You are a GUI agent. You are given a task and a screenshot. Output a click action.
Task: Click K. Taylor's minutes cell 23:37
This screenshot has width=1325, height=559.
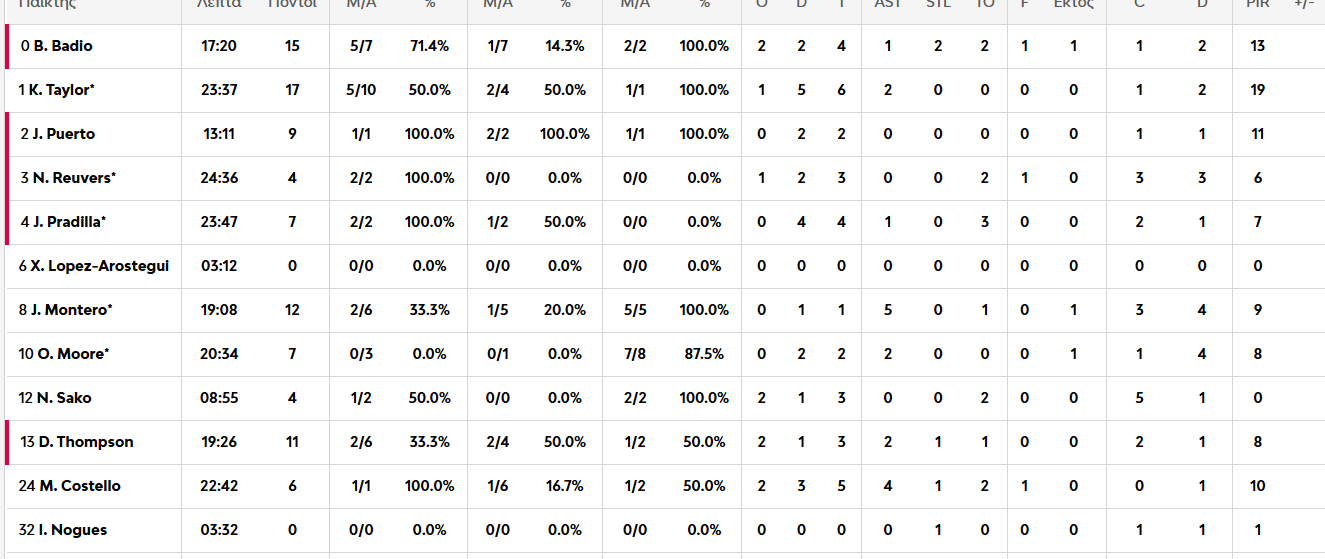pos(219,90)
